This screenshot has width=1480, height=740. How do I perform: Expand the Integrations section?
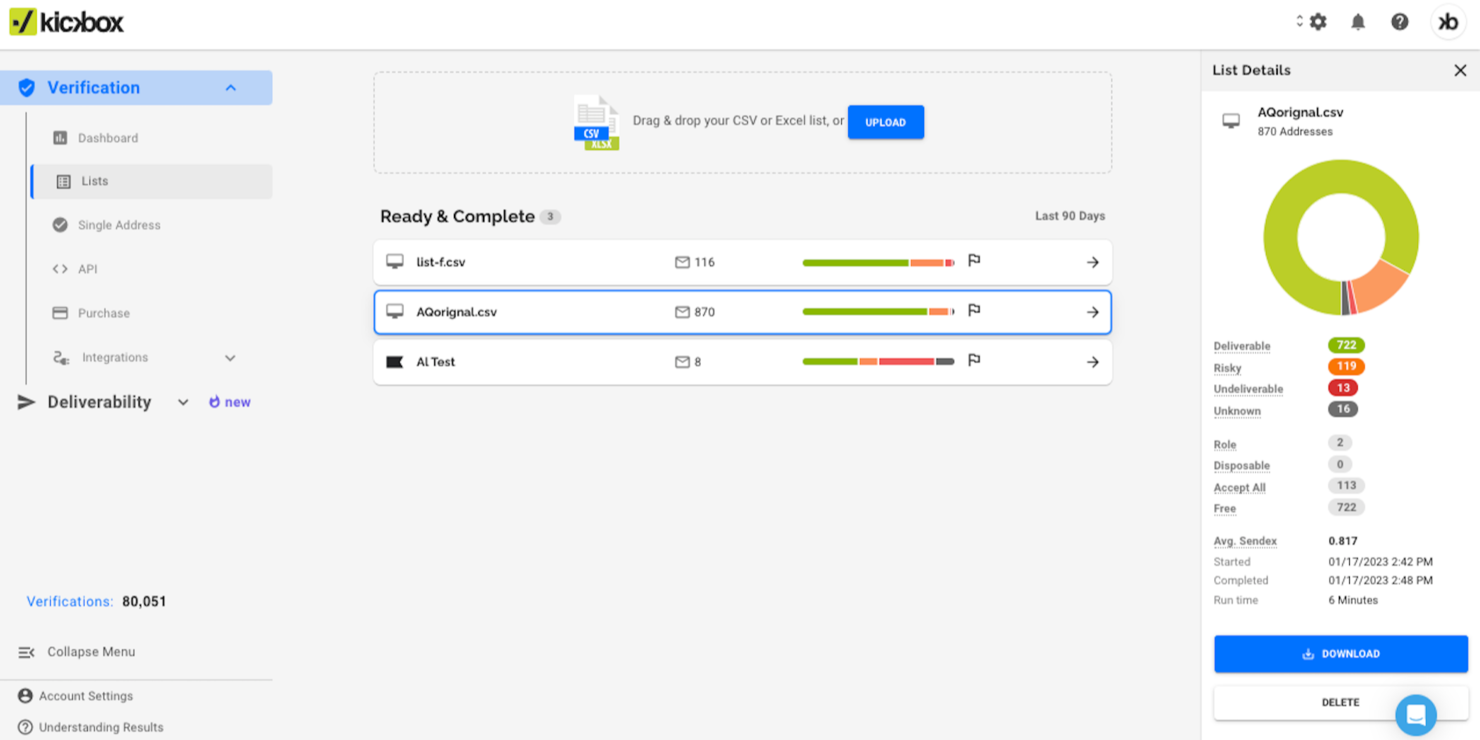click(230, 357)
